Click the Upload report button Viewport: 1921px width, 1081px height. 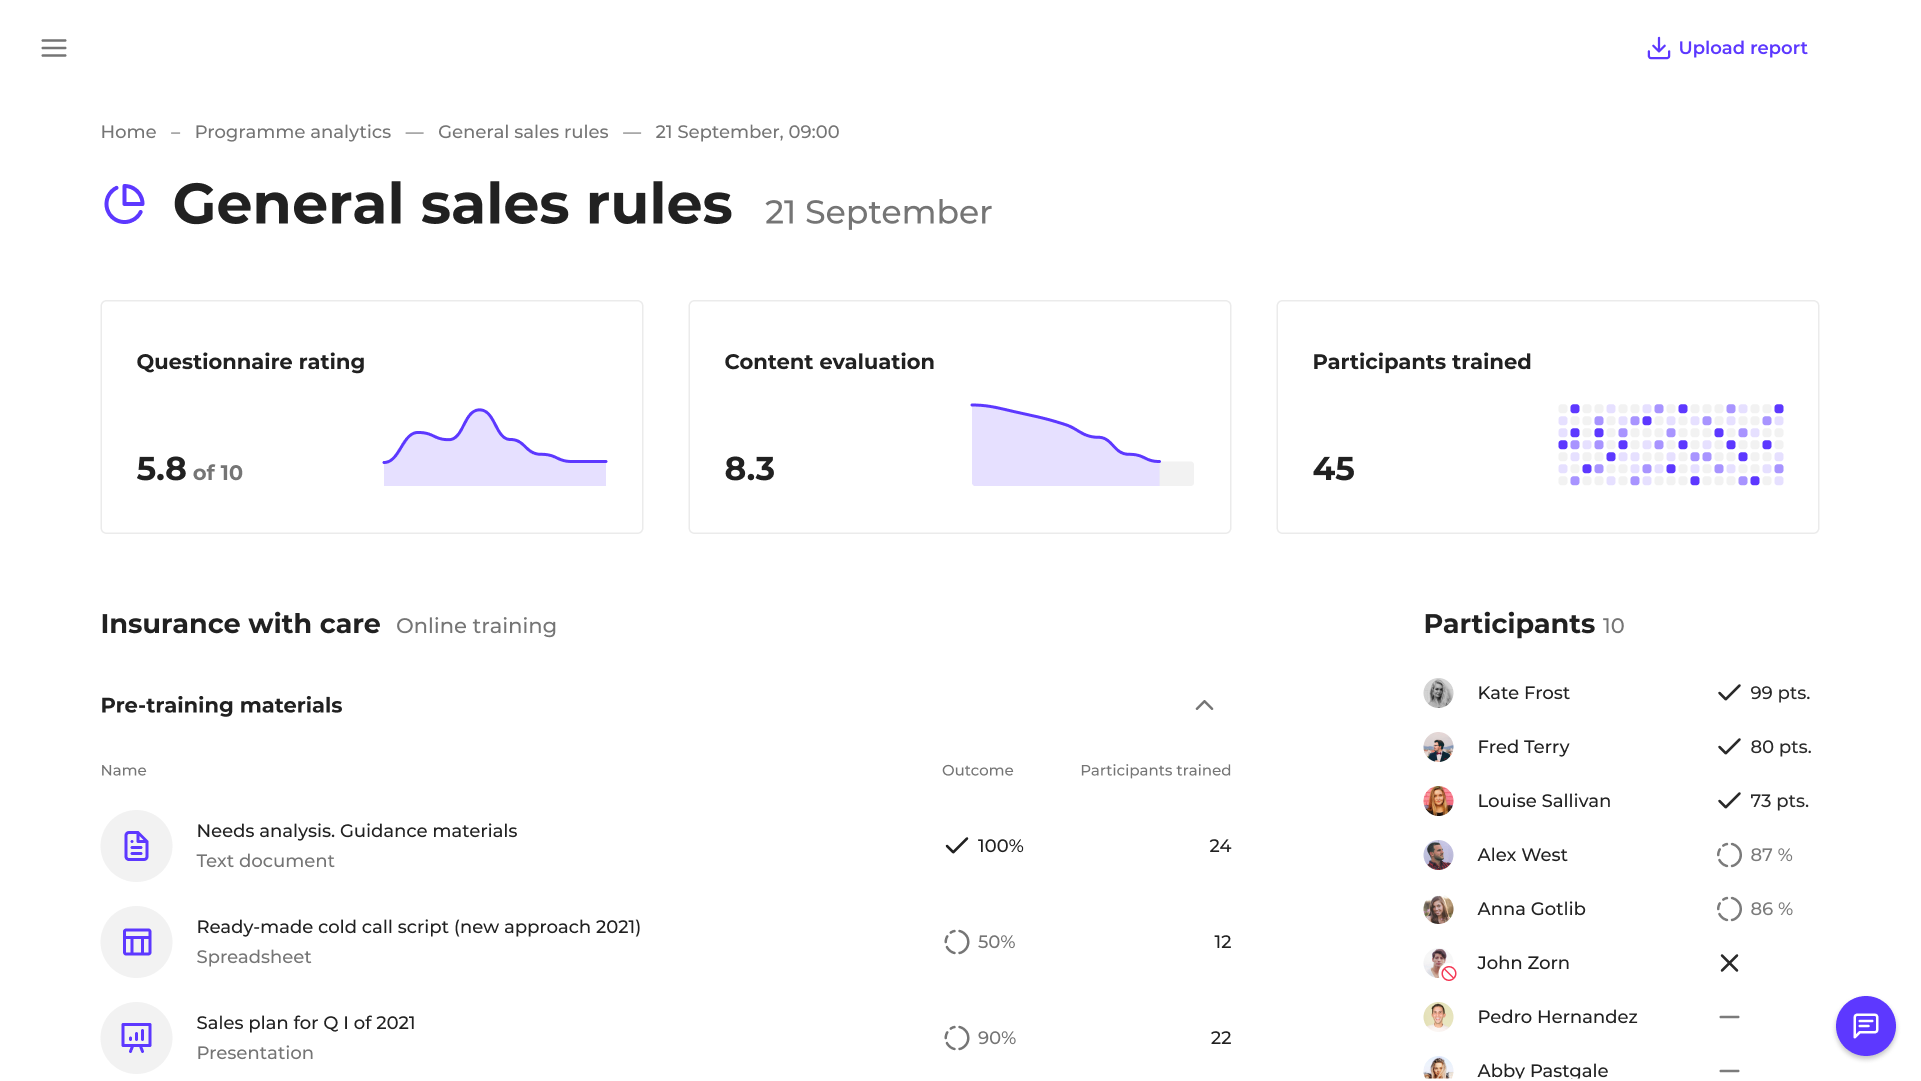(x=1727, y=48)
